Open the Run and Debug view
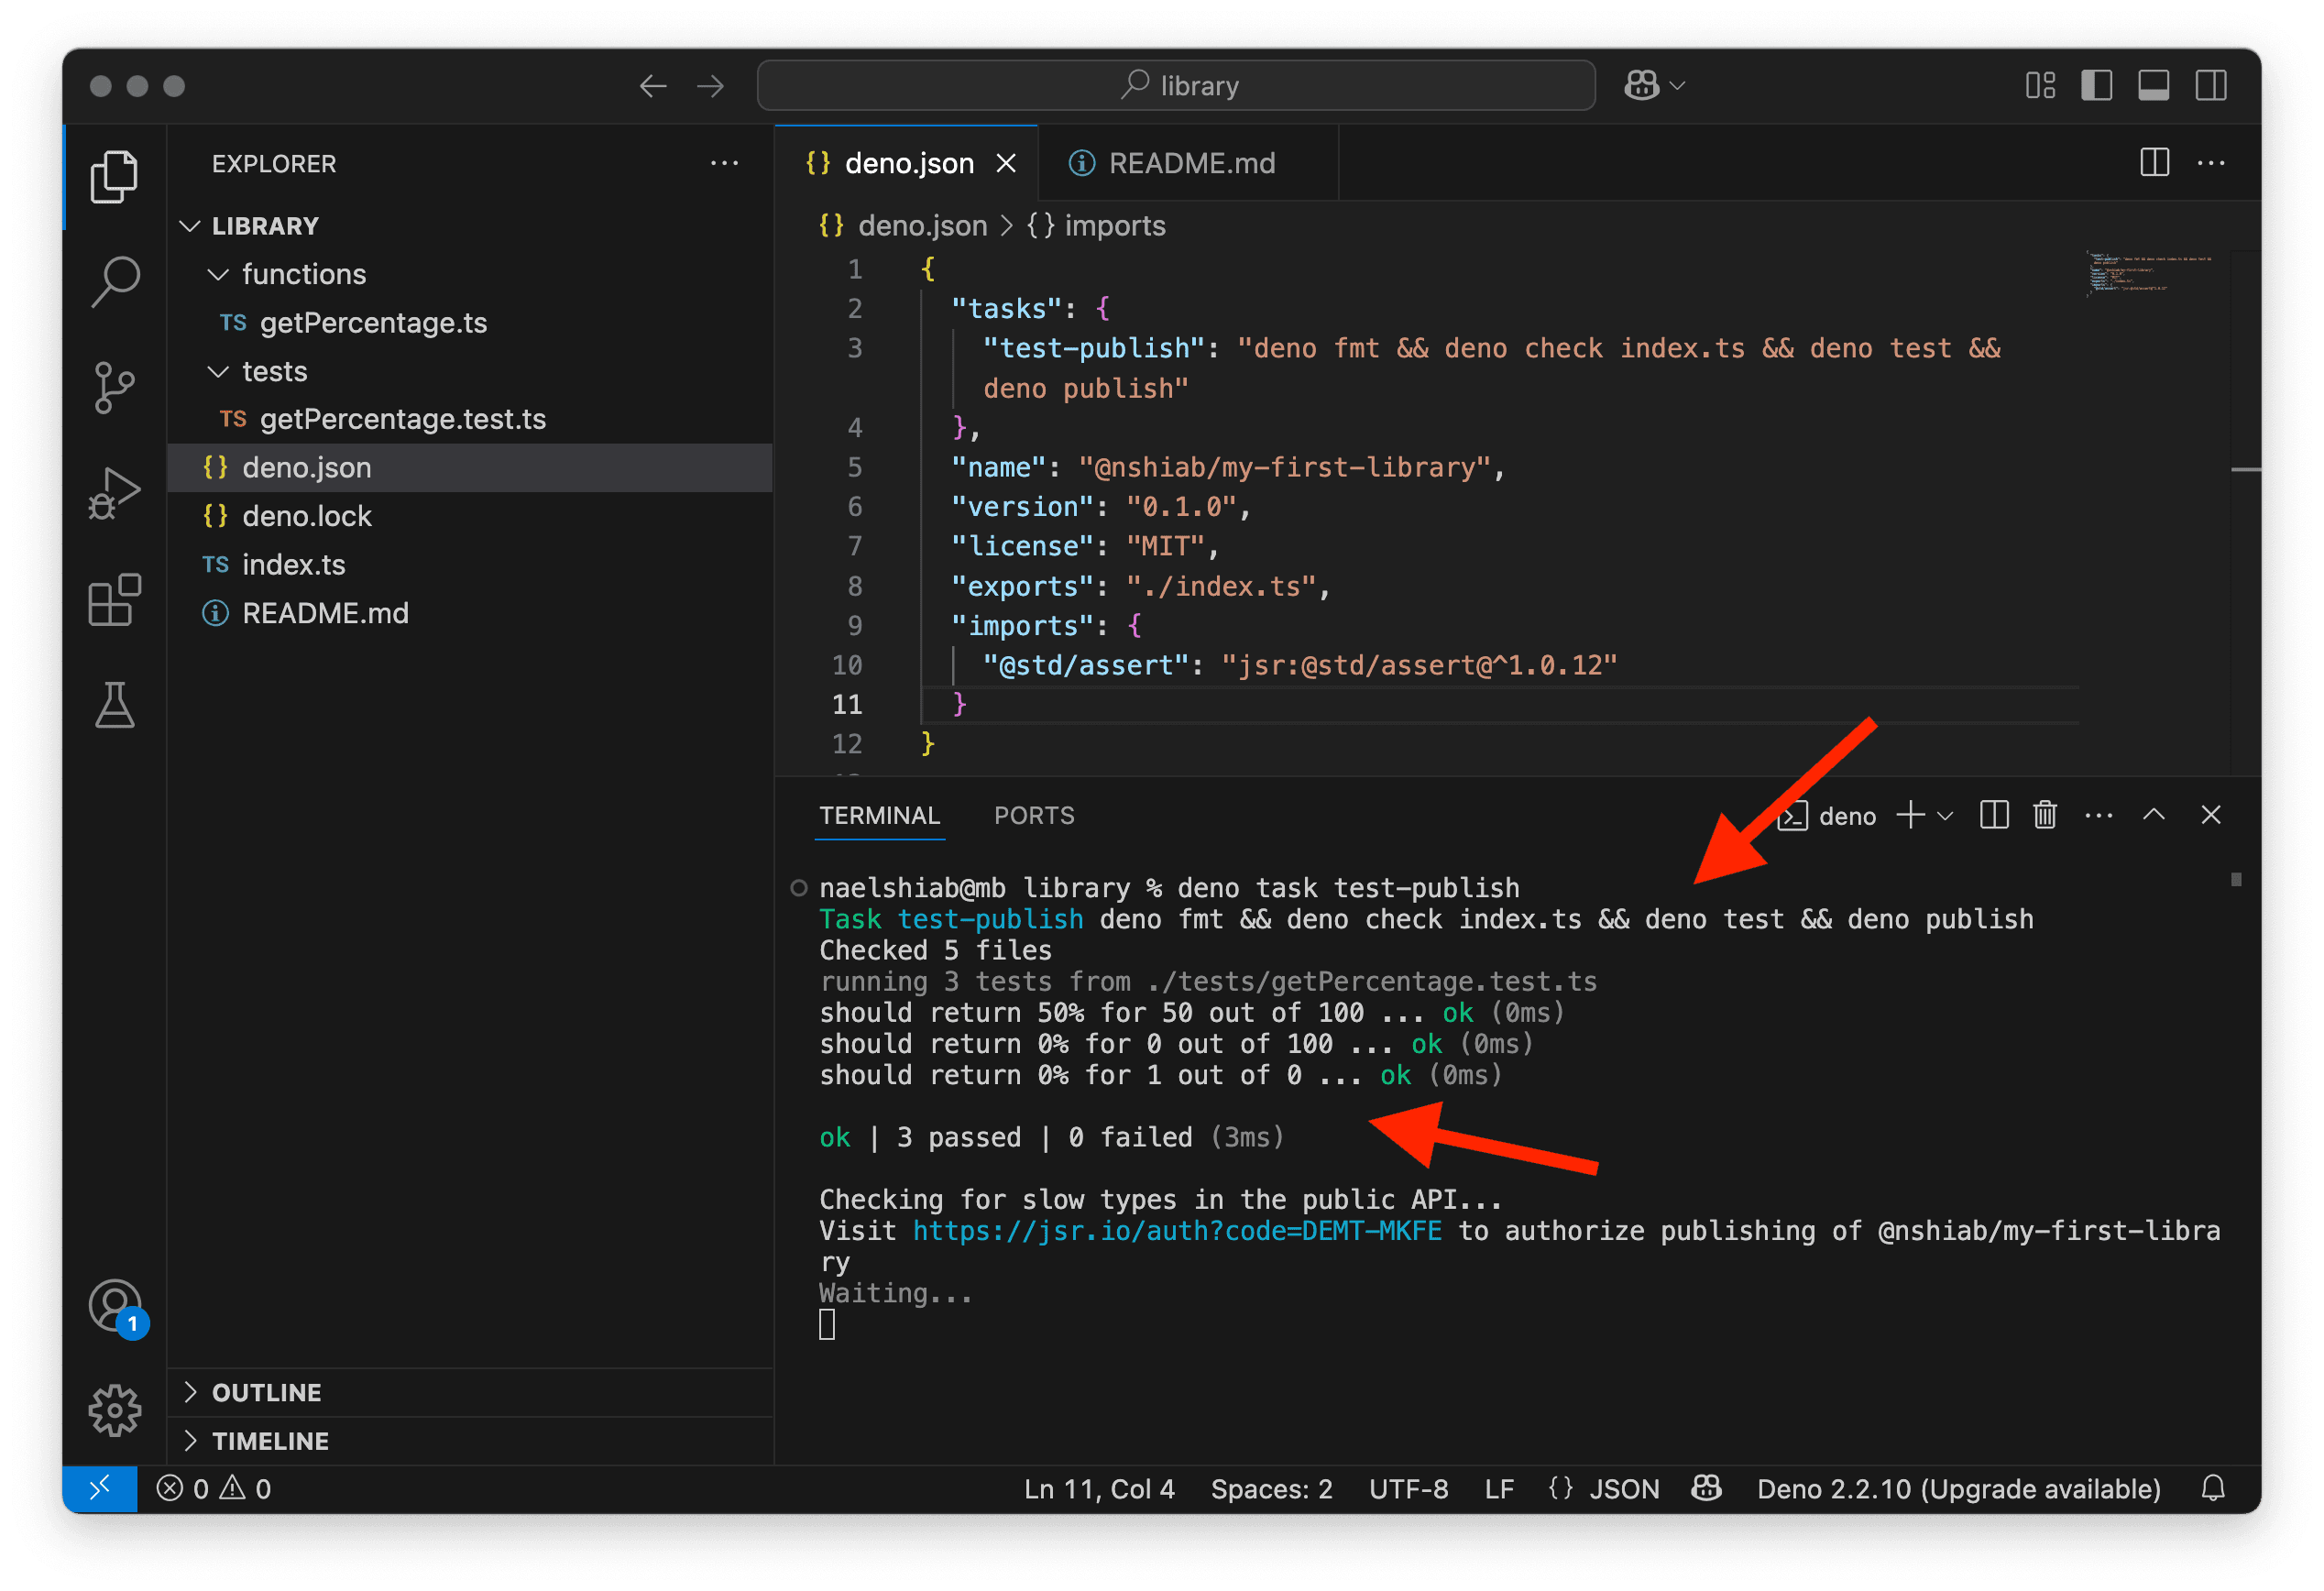Viewport: 2324px width, 1591px height. click(114, 493)
